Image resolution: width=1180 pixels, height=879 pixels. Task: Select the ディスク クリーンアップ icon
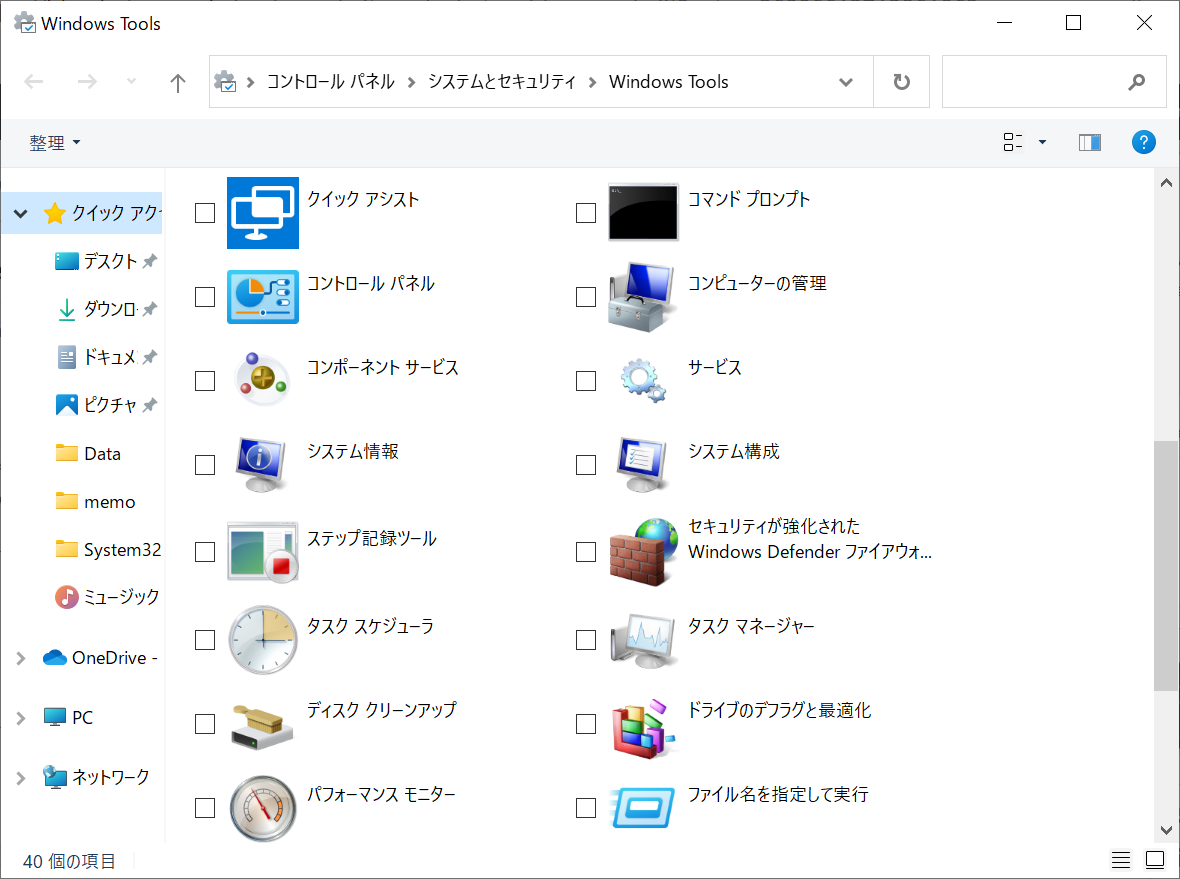[262, 726]
